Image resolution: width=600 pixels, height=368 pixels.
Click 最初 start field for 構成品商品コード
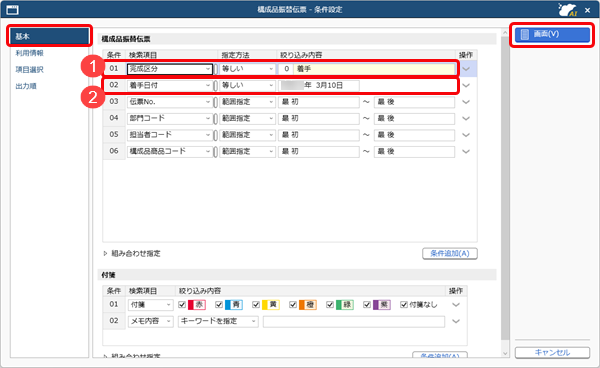point(319,151)
